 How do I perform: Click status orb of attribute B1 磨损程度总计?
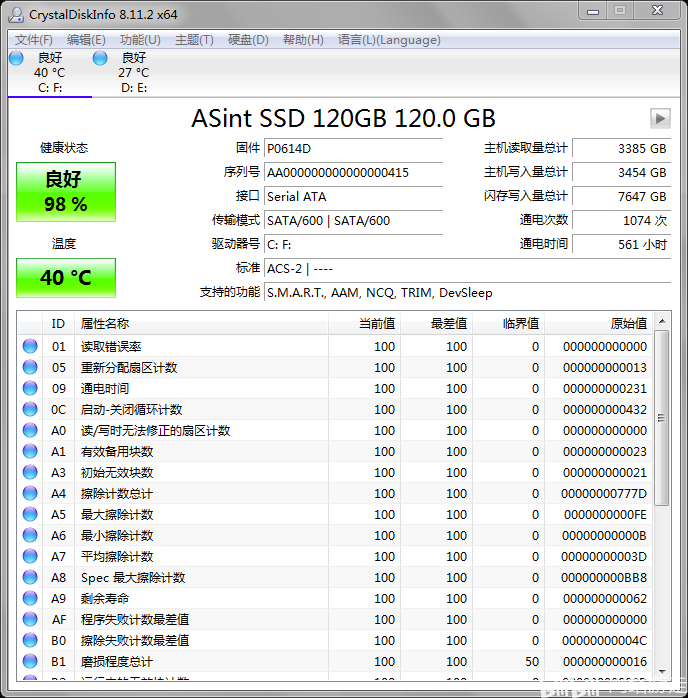pyautogui.click(x=30, y=661)
